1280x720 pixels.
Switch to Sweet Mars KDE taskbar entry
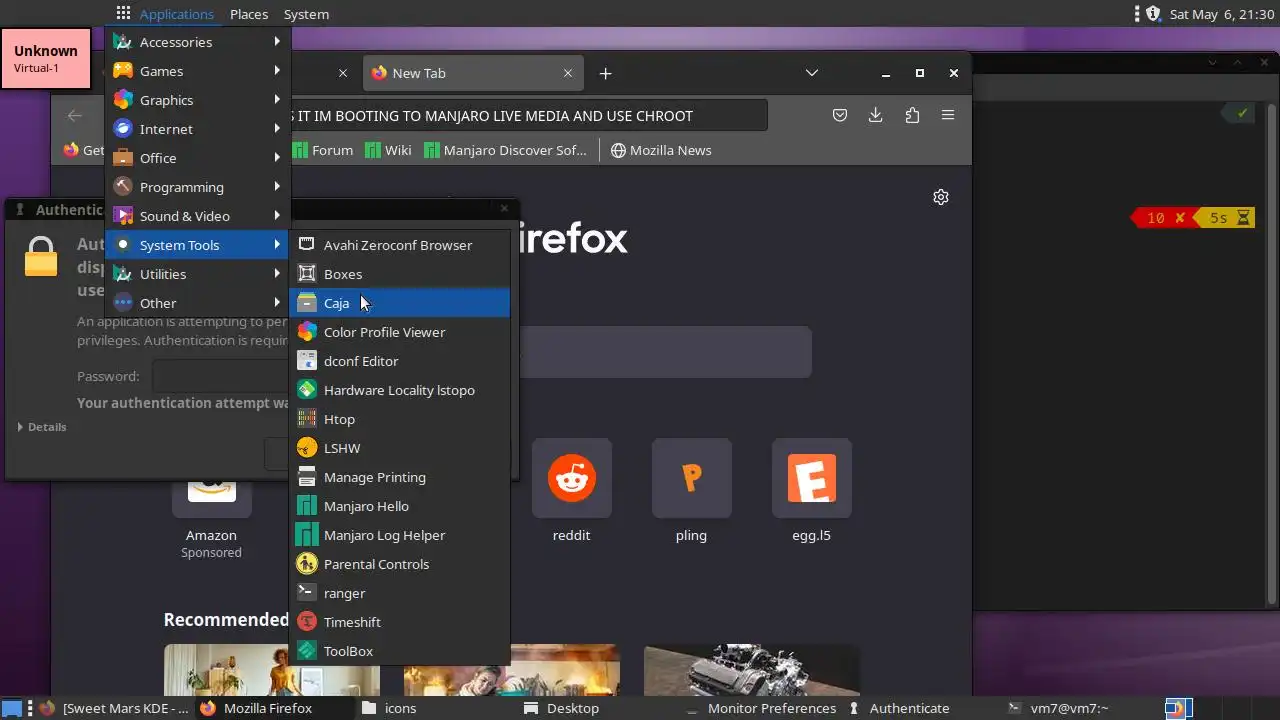pos(114,708)
